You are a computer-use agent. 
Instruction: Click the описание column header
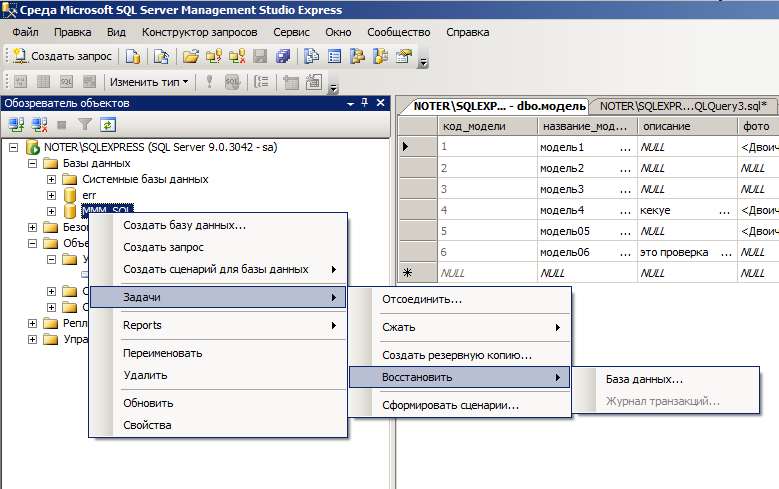(687, 126)
